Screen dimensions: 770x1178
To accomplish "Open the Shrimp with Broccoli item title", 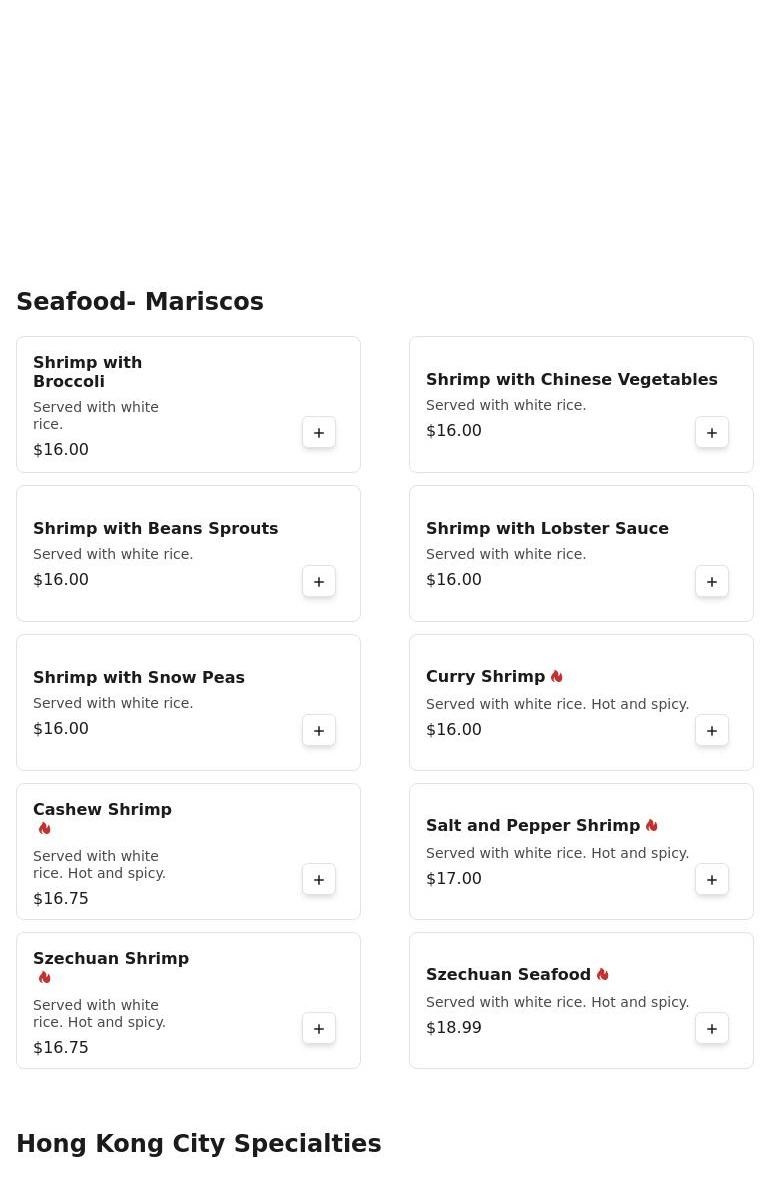I will click(87, 372).
